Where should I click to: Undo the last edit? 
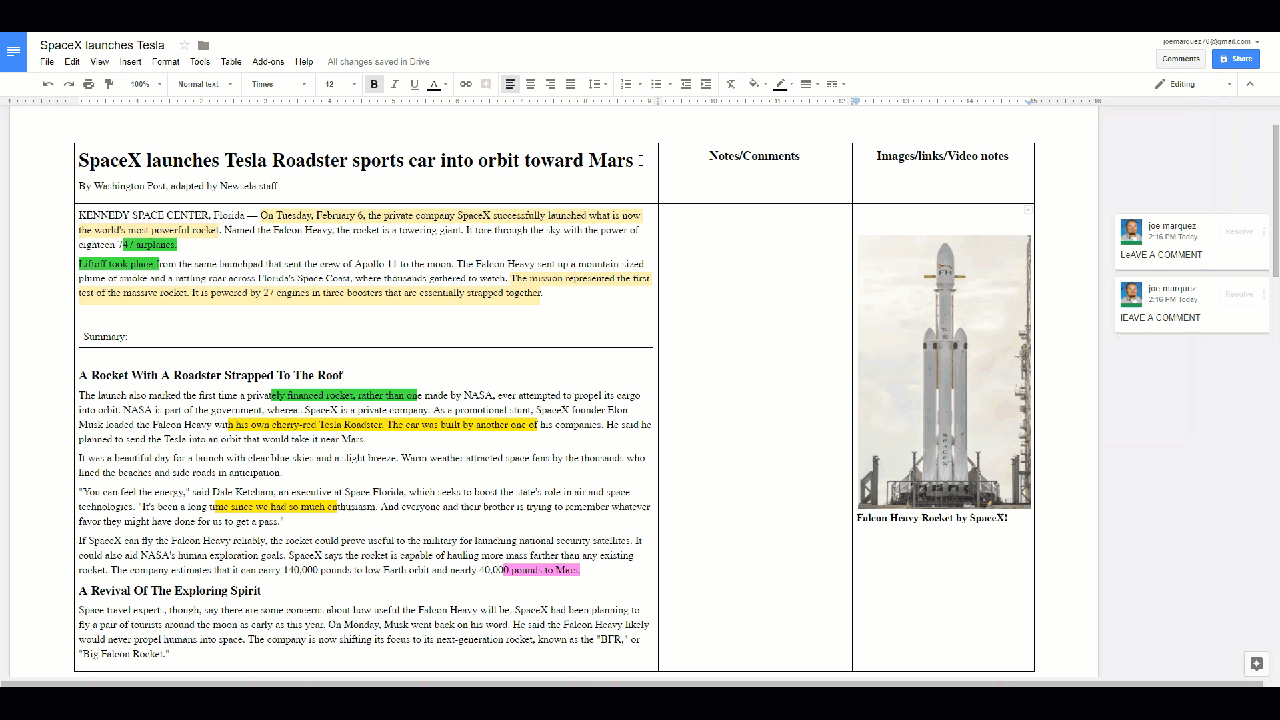pos(48,84)
